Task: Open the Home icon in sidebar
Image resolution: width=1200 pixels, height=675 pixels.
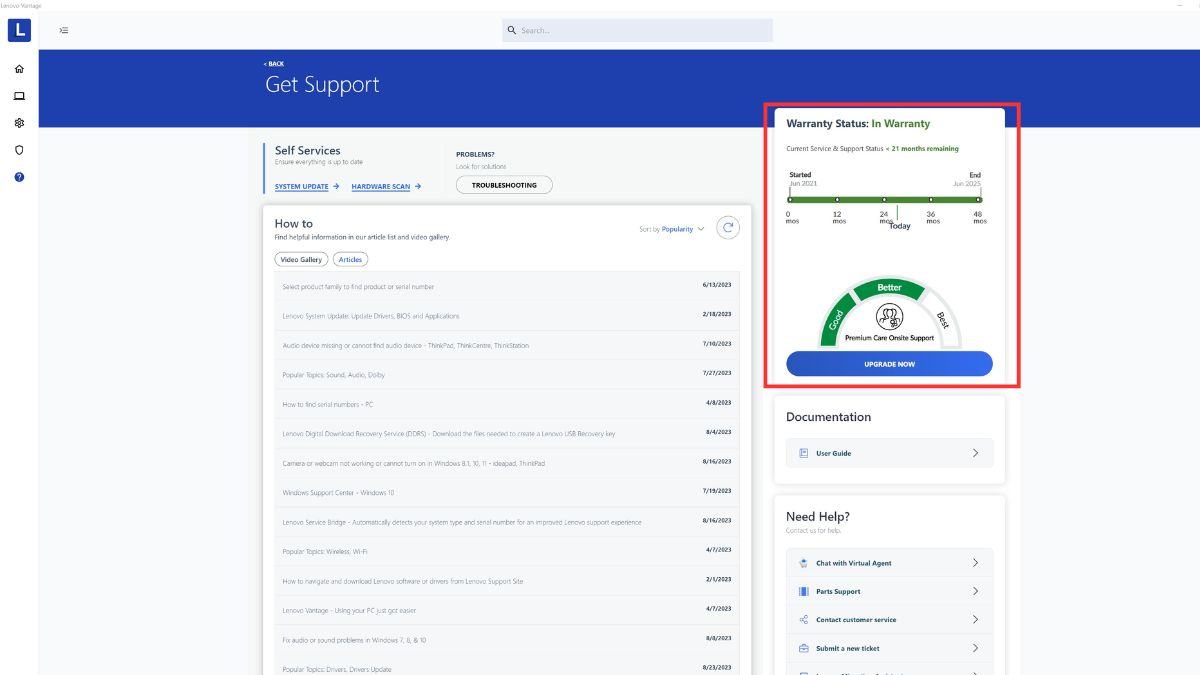Action: (x=19, y=69)
